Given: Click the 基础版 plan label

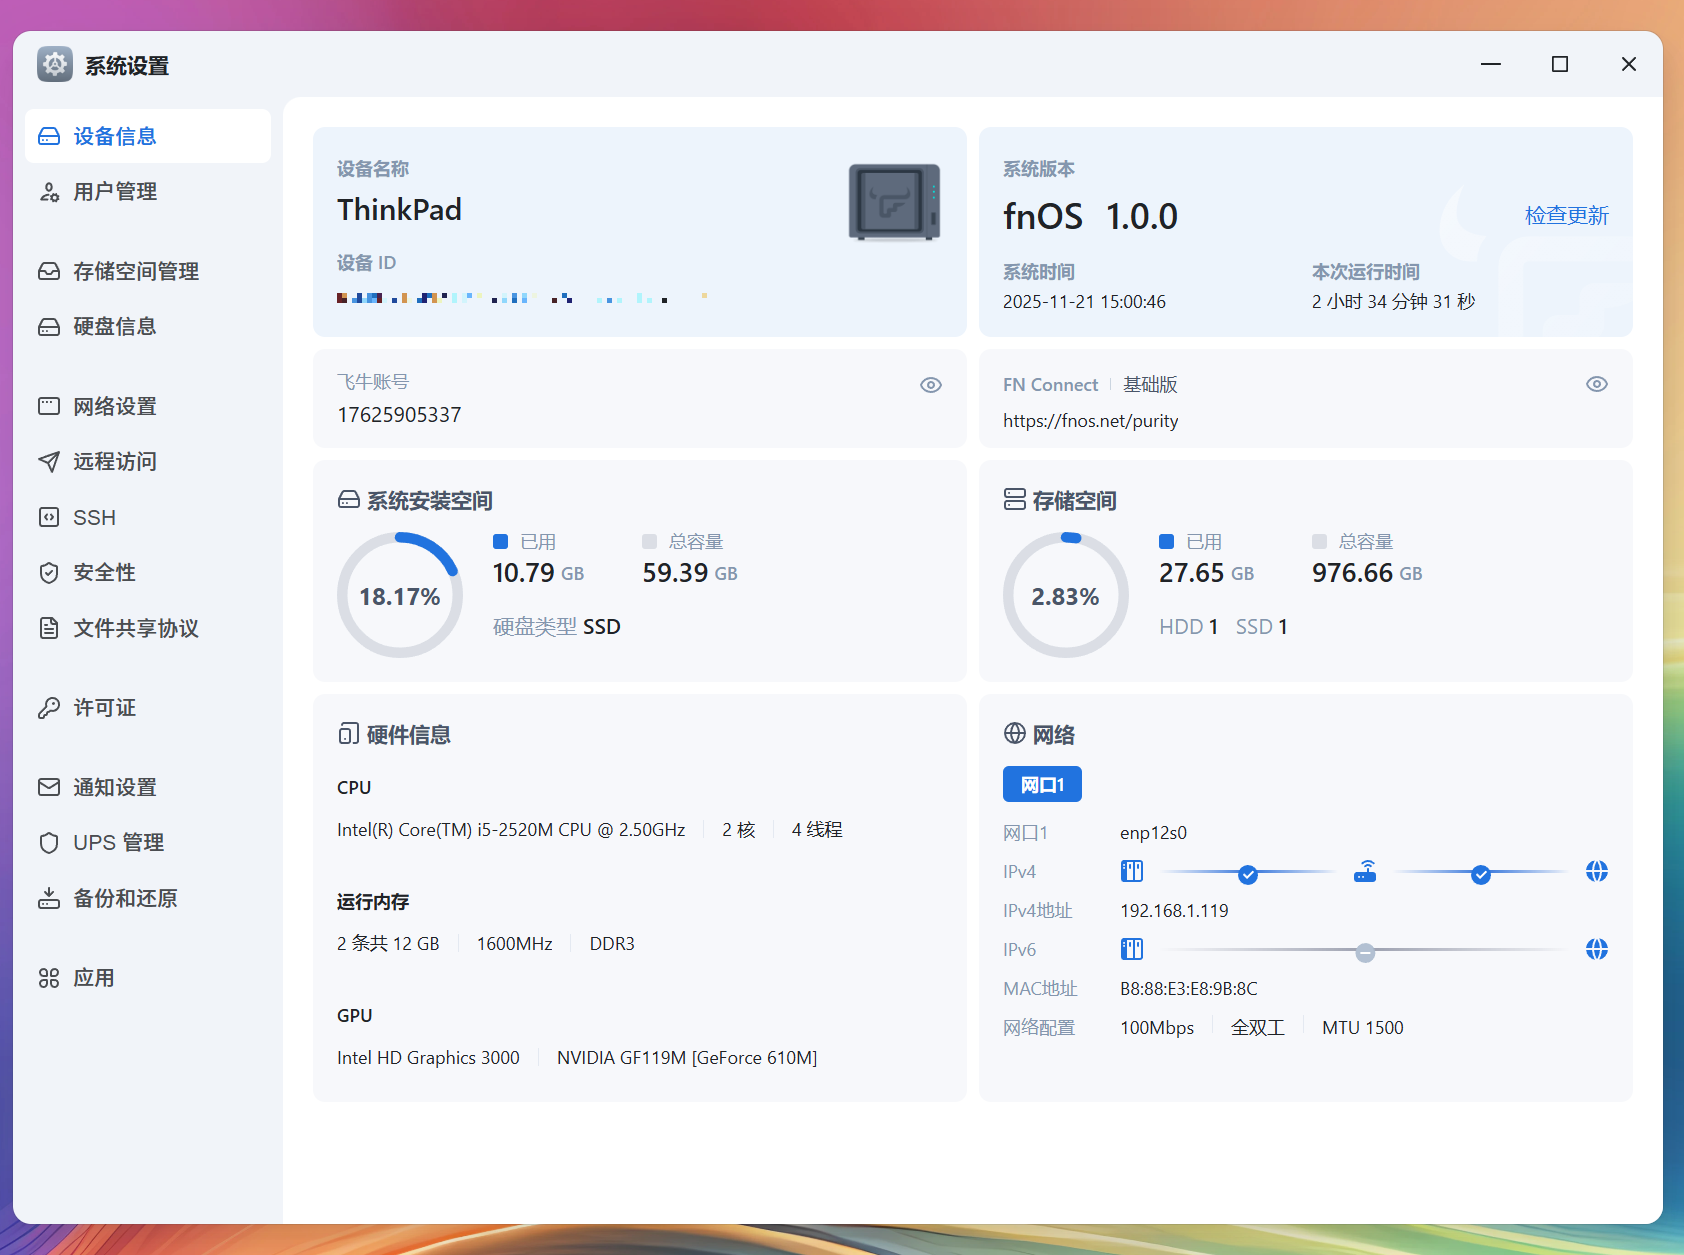Looking at the screenshot, I should pyautogui.click(x=1150, y=385).
